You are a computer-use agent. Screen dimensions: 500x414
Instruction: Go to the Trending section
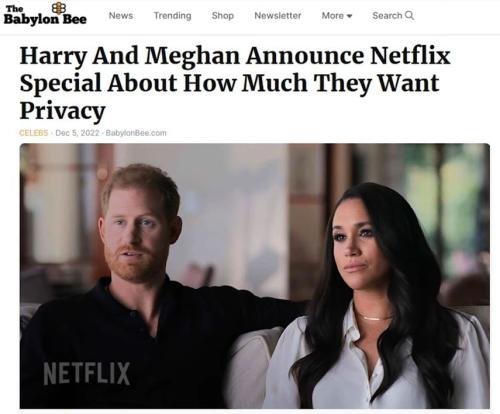172,16
